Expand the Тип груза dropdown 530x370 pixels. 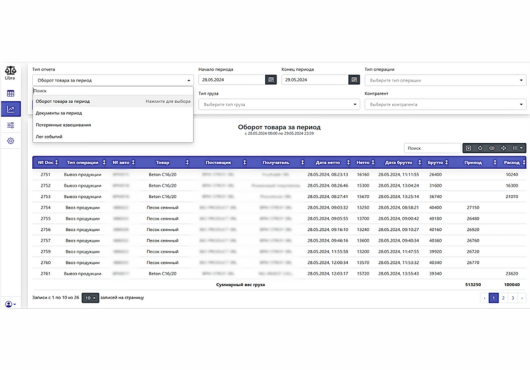click(x=279, y=104)
